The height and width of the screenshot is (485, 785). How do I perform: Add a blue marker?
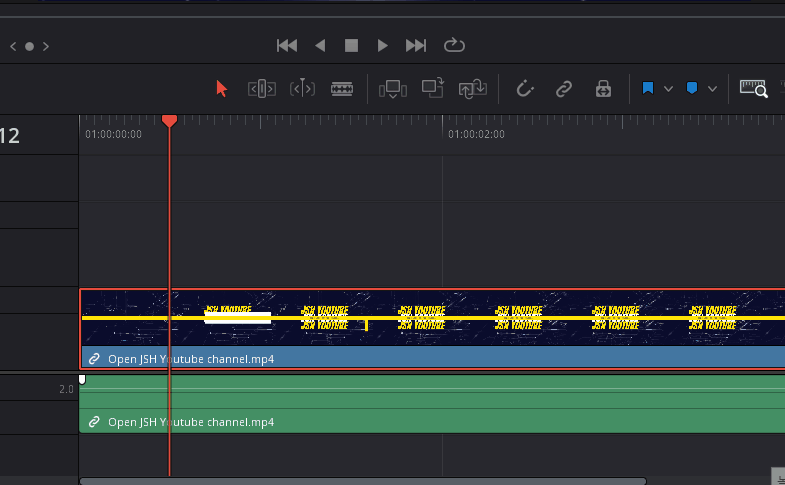[692, 89]
